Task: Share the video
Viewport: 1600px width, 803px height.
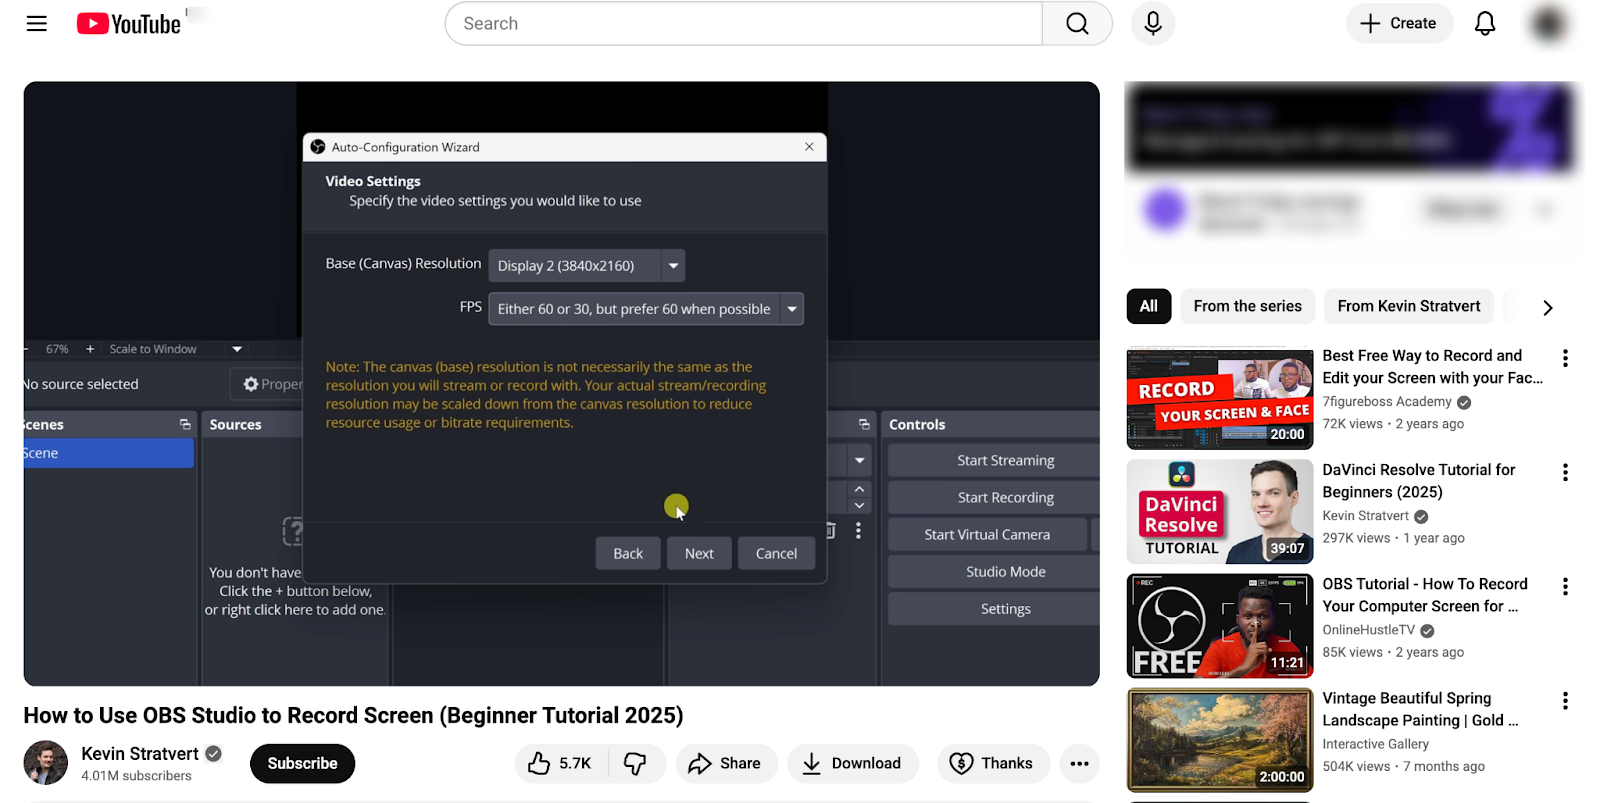Action: [726, 763]
